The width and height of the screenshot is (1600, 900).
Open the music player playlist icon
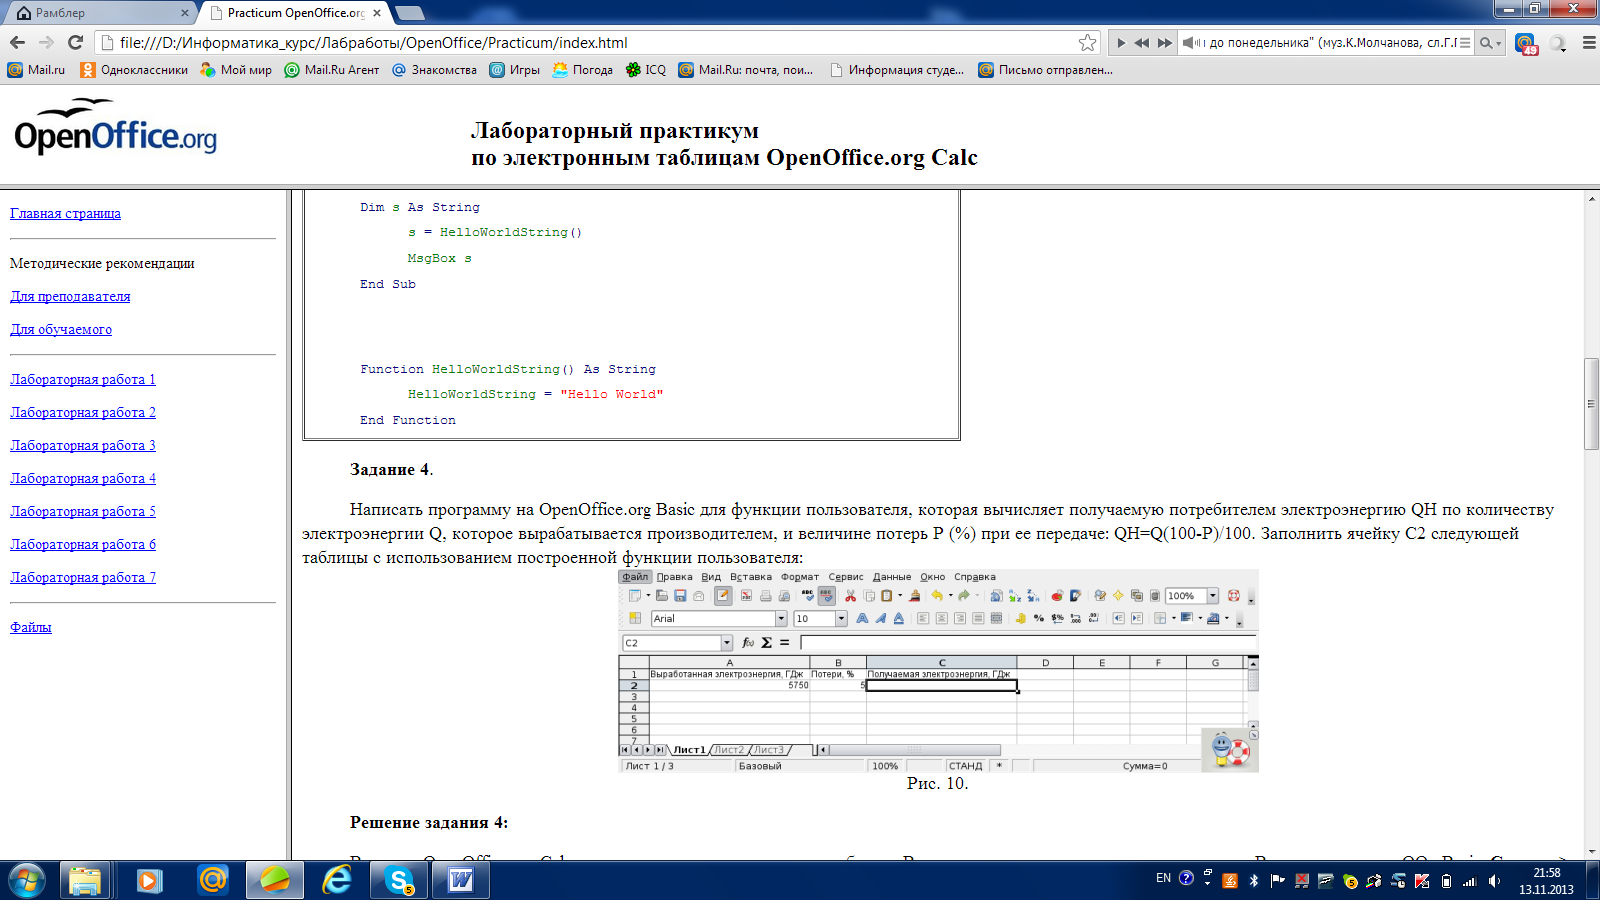1465,43
